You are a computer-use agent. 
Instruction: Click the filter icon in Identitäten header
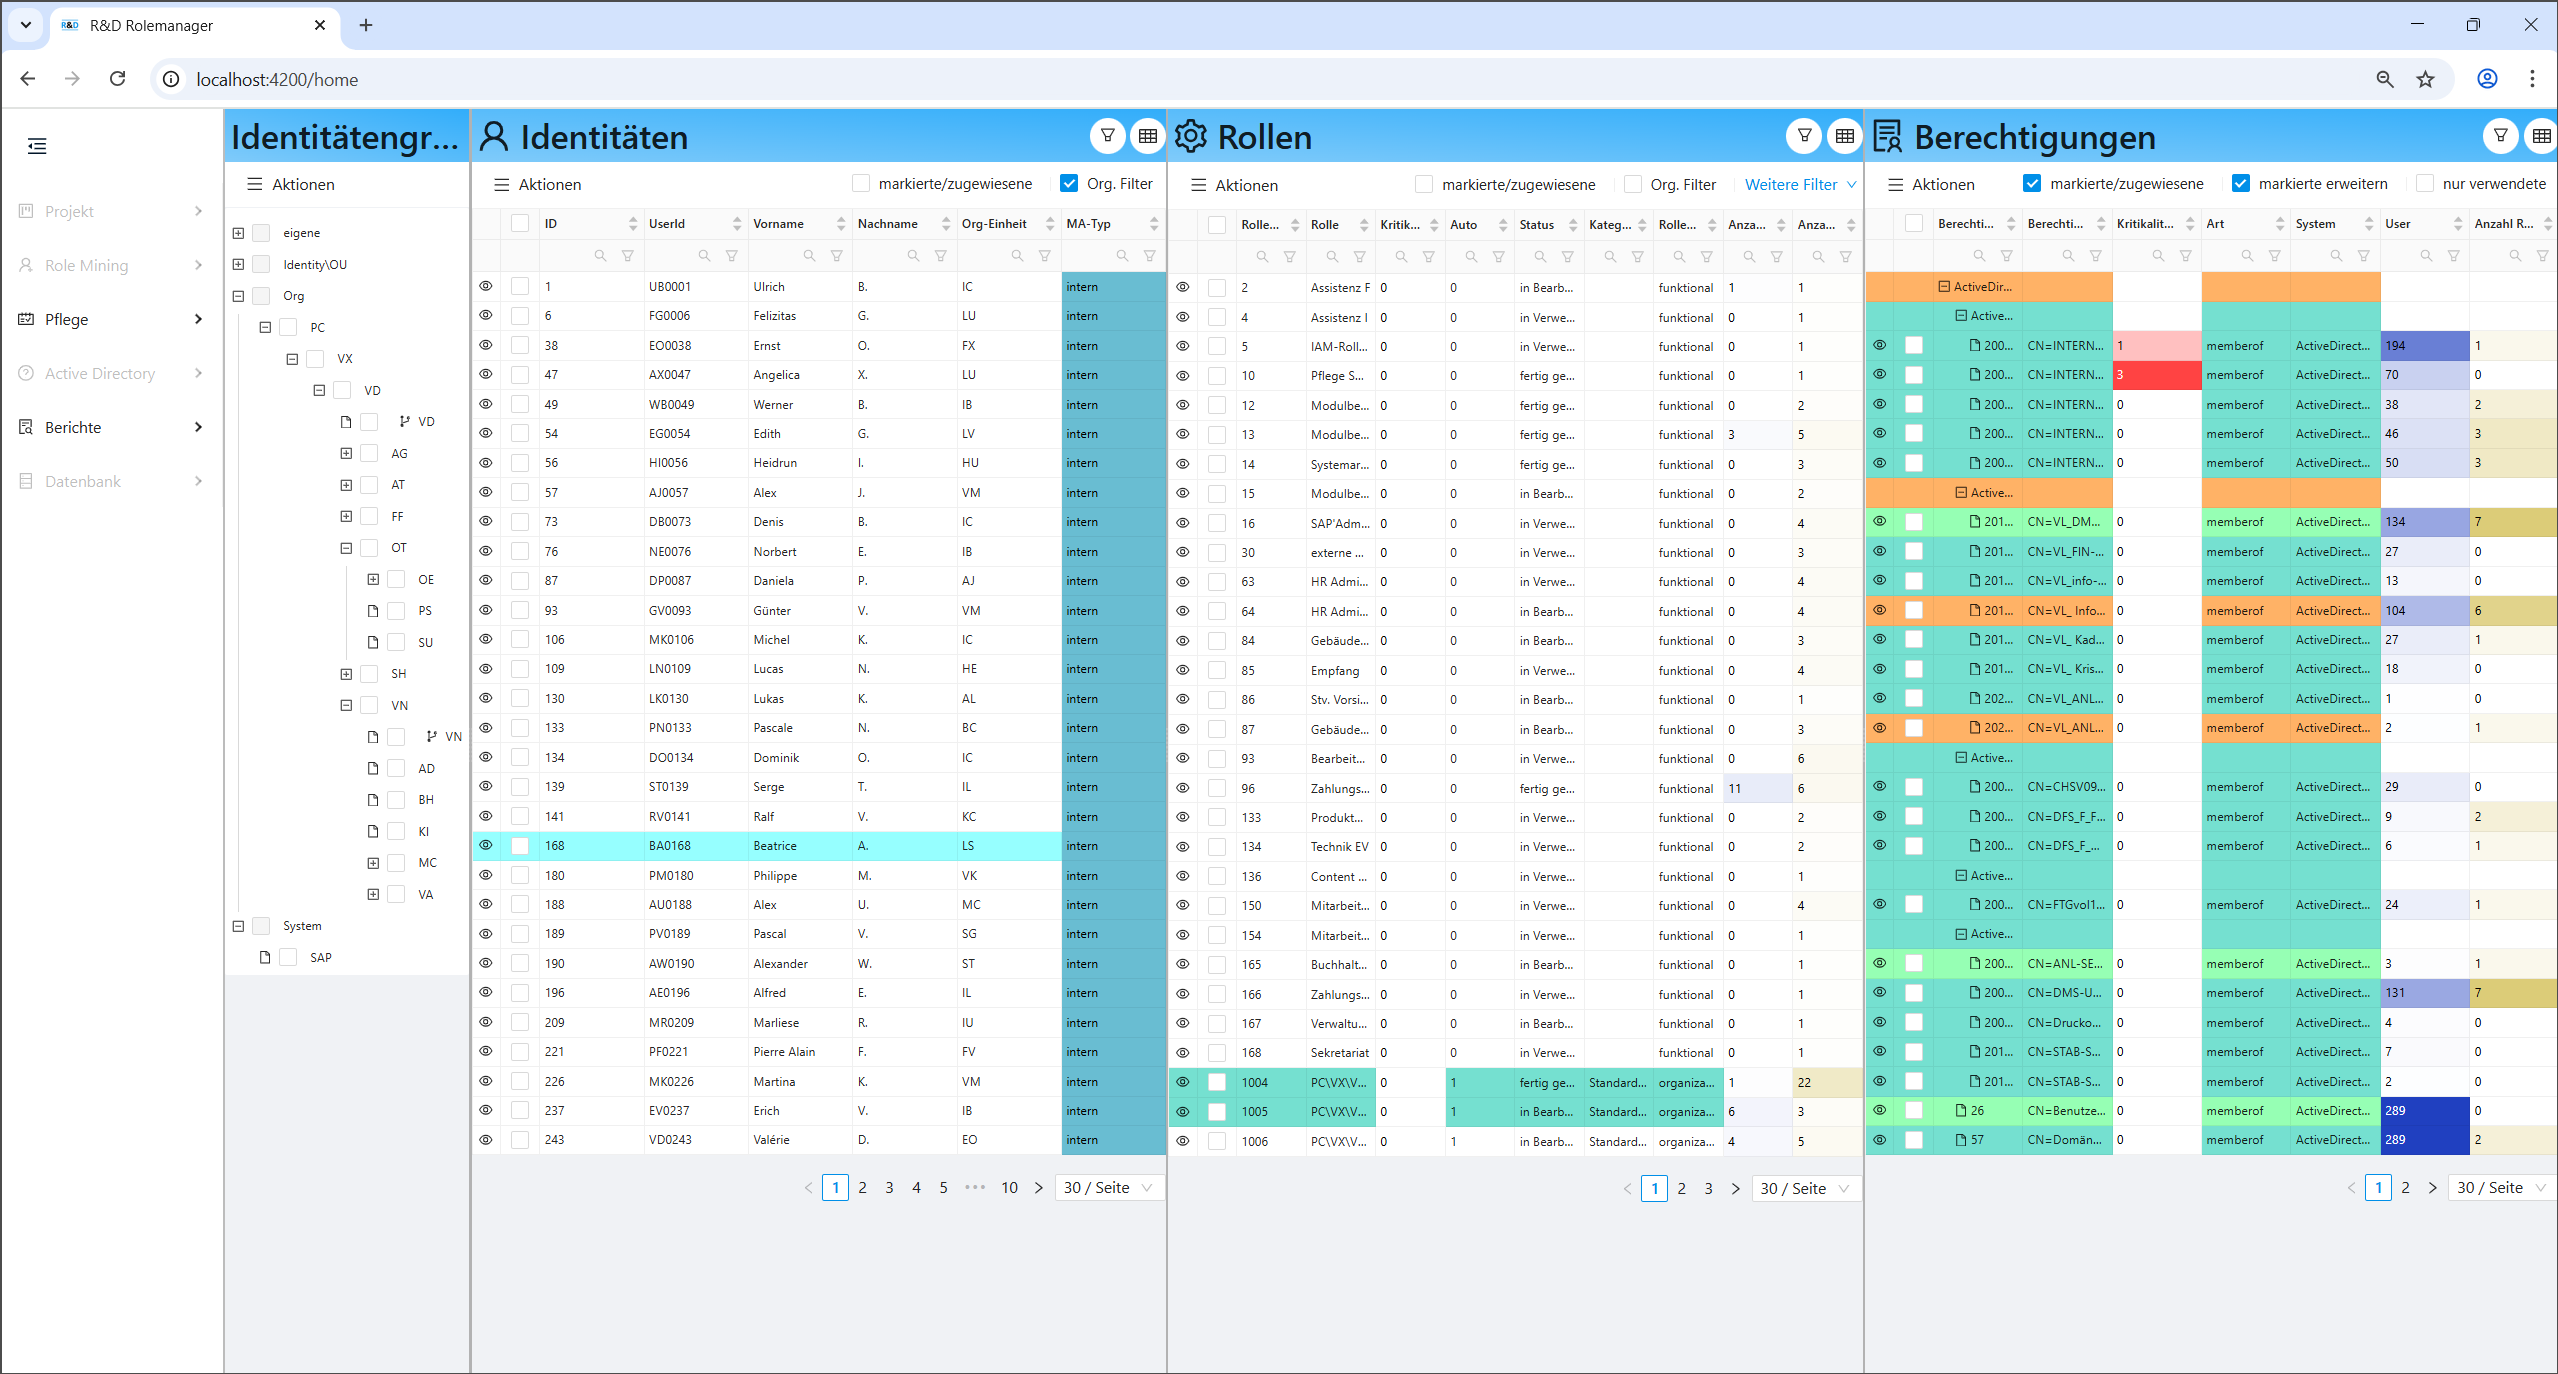coord(1107,136)
